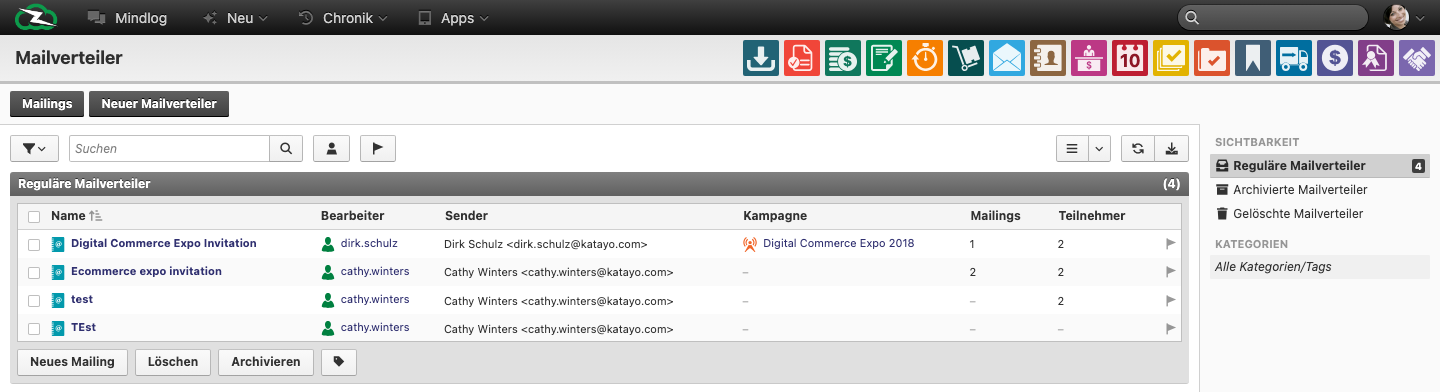The height and width of the screenshot is (392, 1440).
Task: Open the yellow stacked tasks checkmark icon
Action: pos(1171,58)
